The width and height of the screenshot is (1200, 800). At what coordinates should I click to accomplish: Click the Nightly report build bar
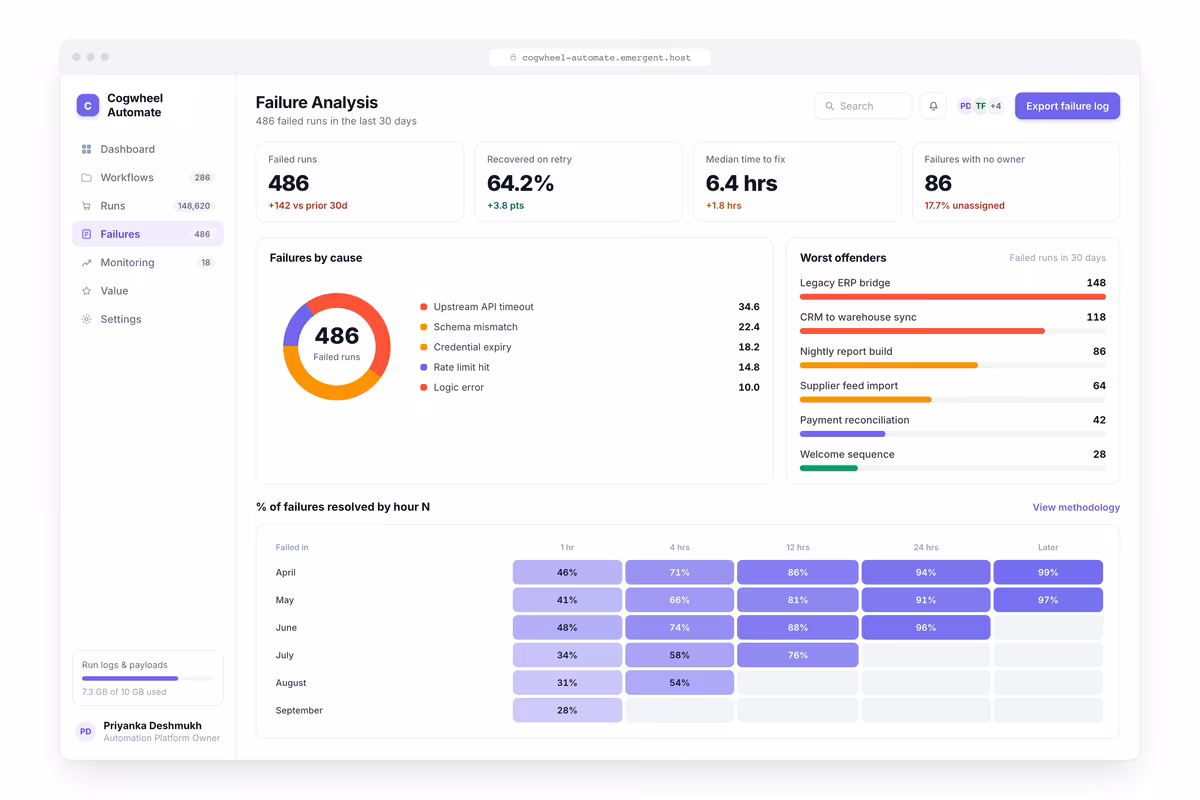tap(889, 365)
